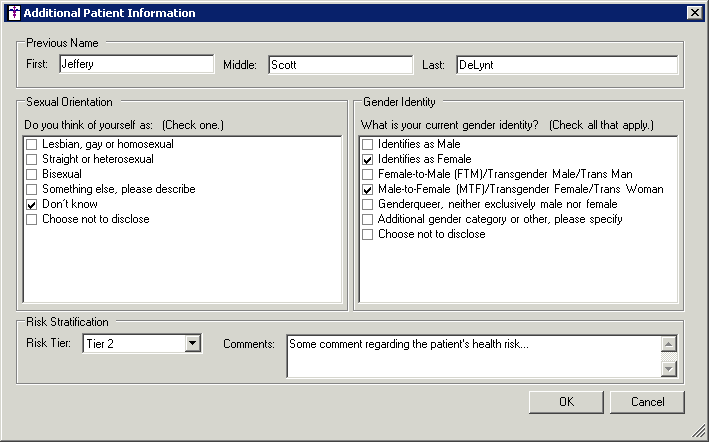Select Straight or heterosexual checkbox

coord(33,159)
